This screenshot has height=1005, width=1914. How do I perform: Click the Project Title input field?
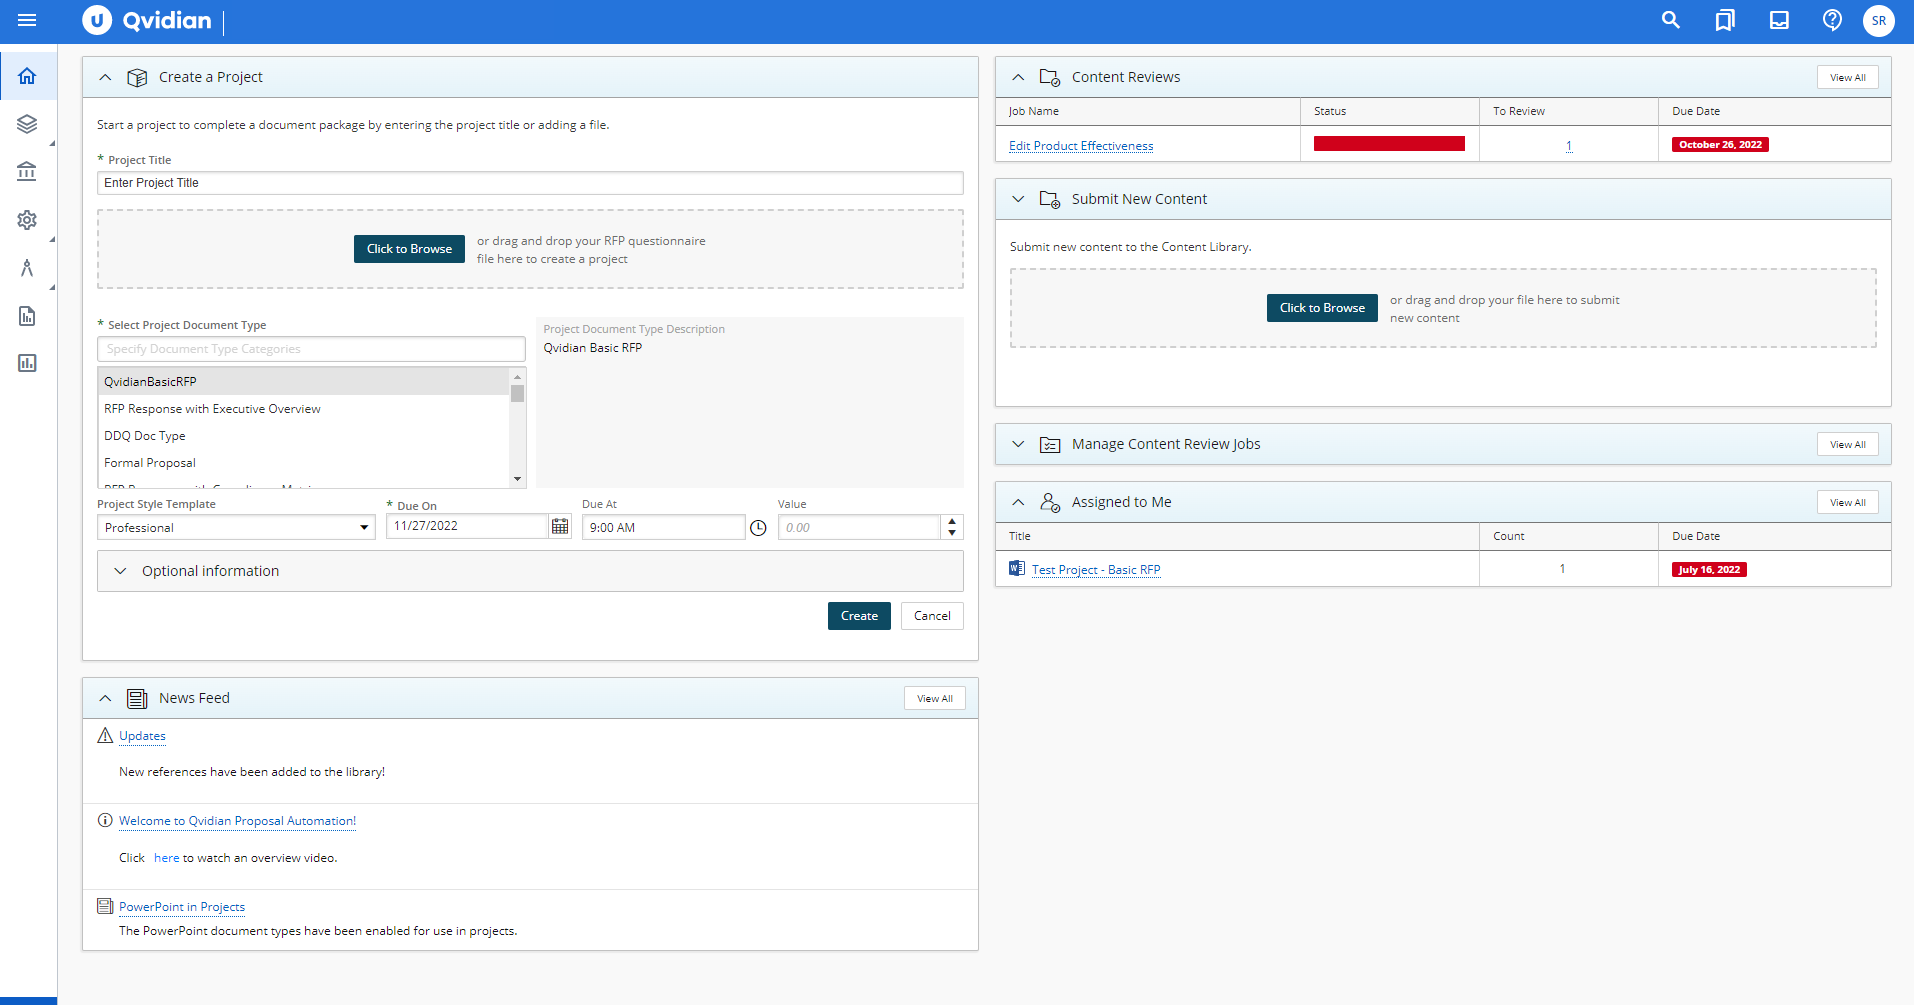coord(530,183)
